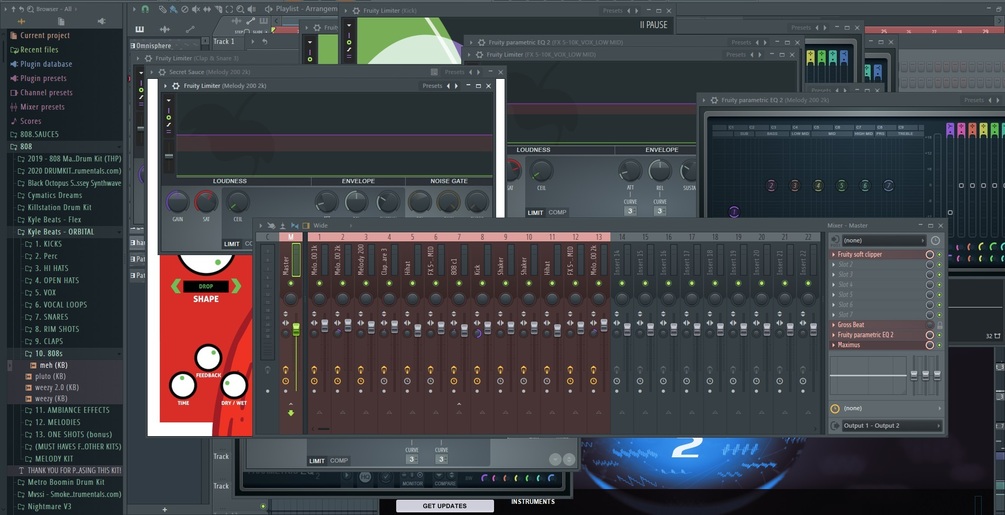
Task: Open the Output 1 - Output 2 dropdown
Action: pyautogui.click(x=890, y=425)
